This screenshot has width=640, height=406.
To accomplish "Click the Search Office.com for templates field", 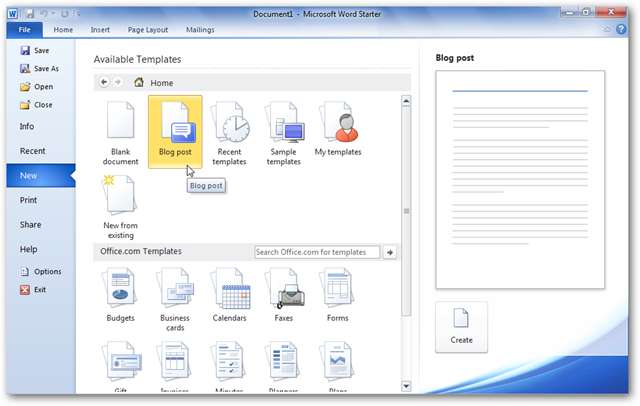I will point(316,252).
